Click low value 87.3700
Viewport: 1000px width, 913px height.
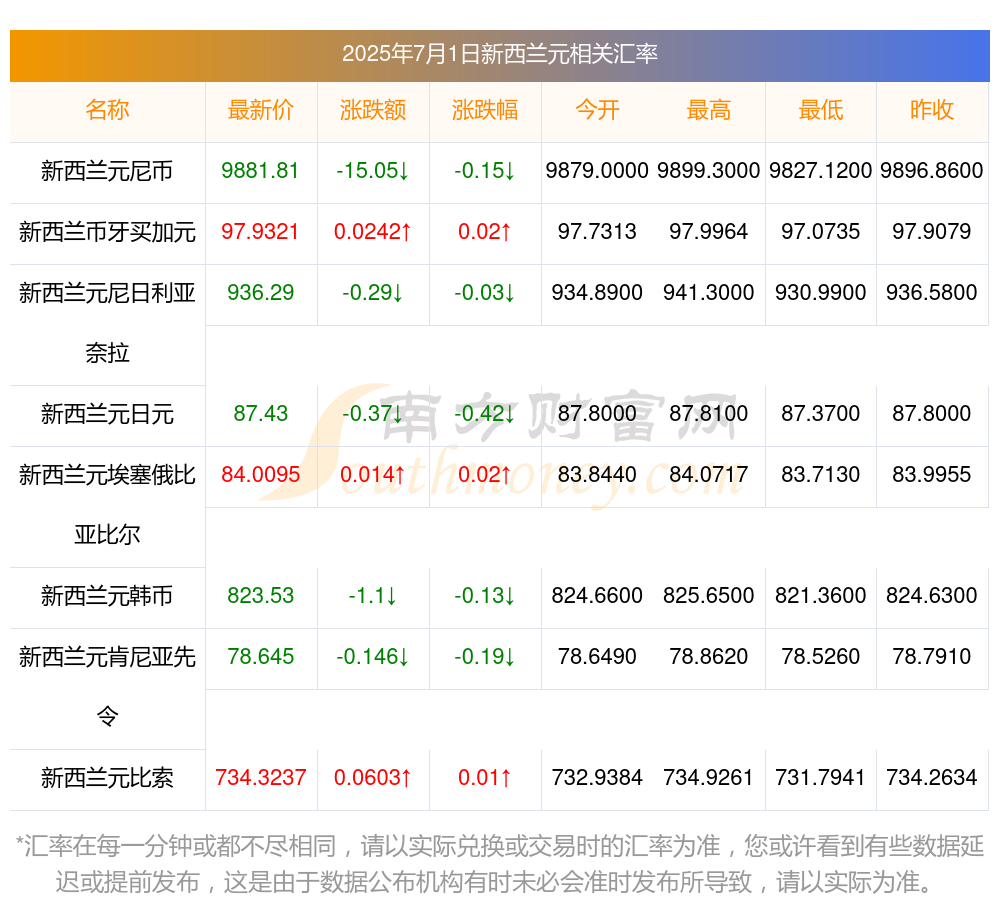pos(820,414)
